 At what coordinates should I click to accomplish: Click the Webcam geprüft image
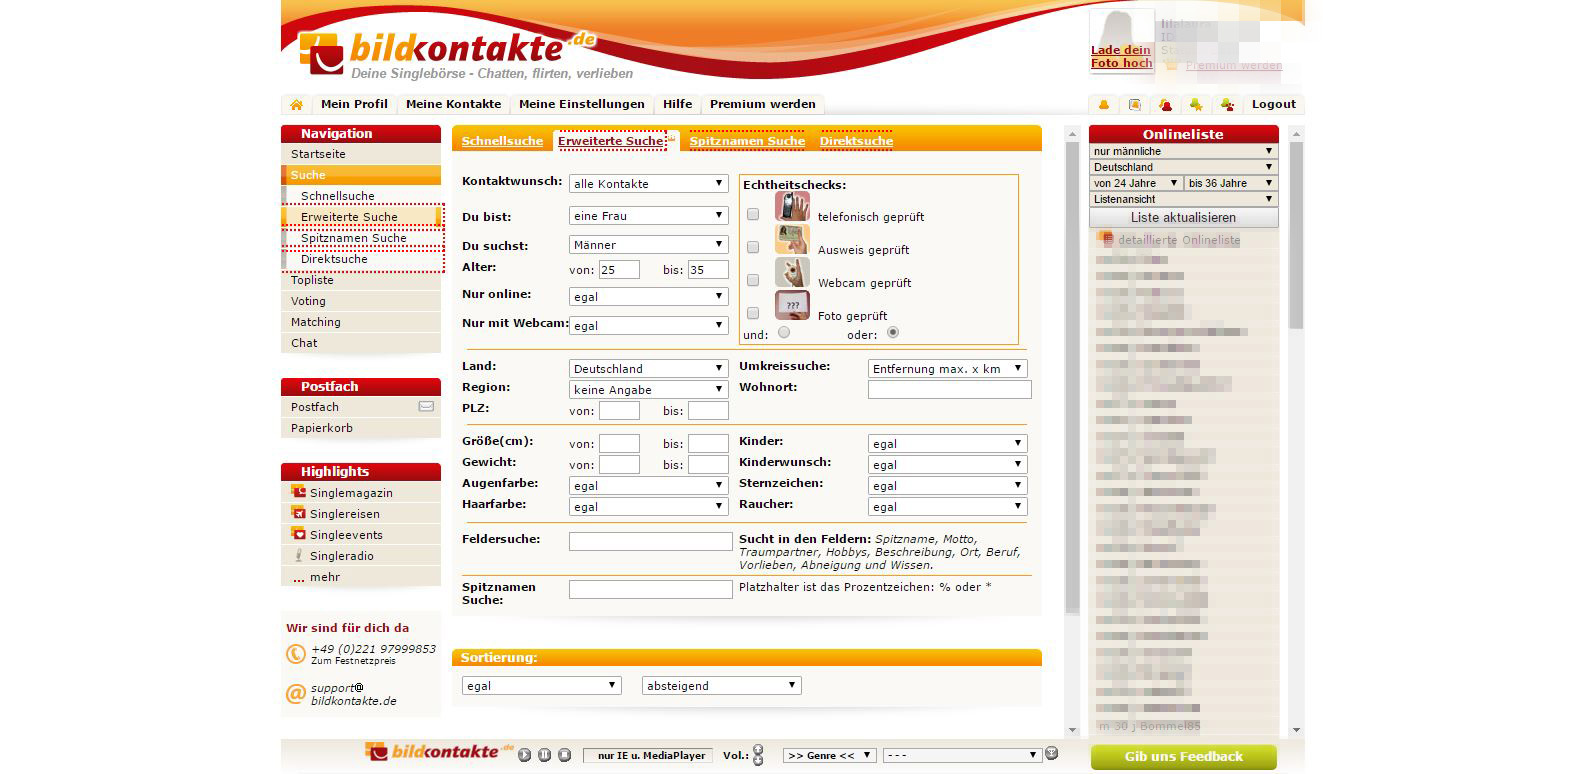tap(792, 273)
